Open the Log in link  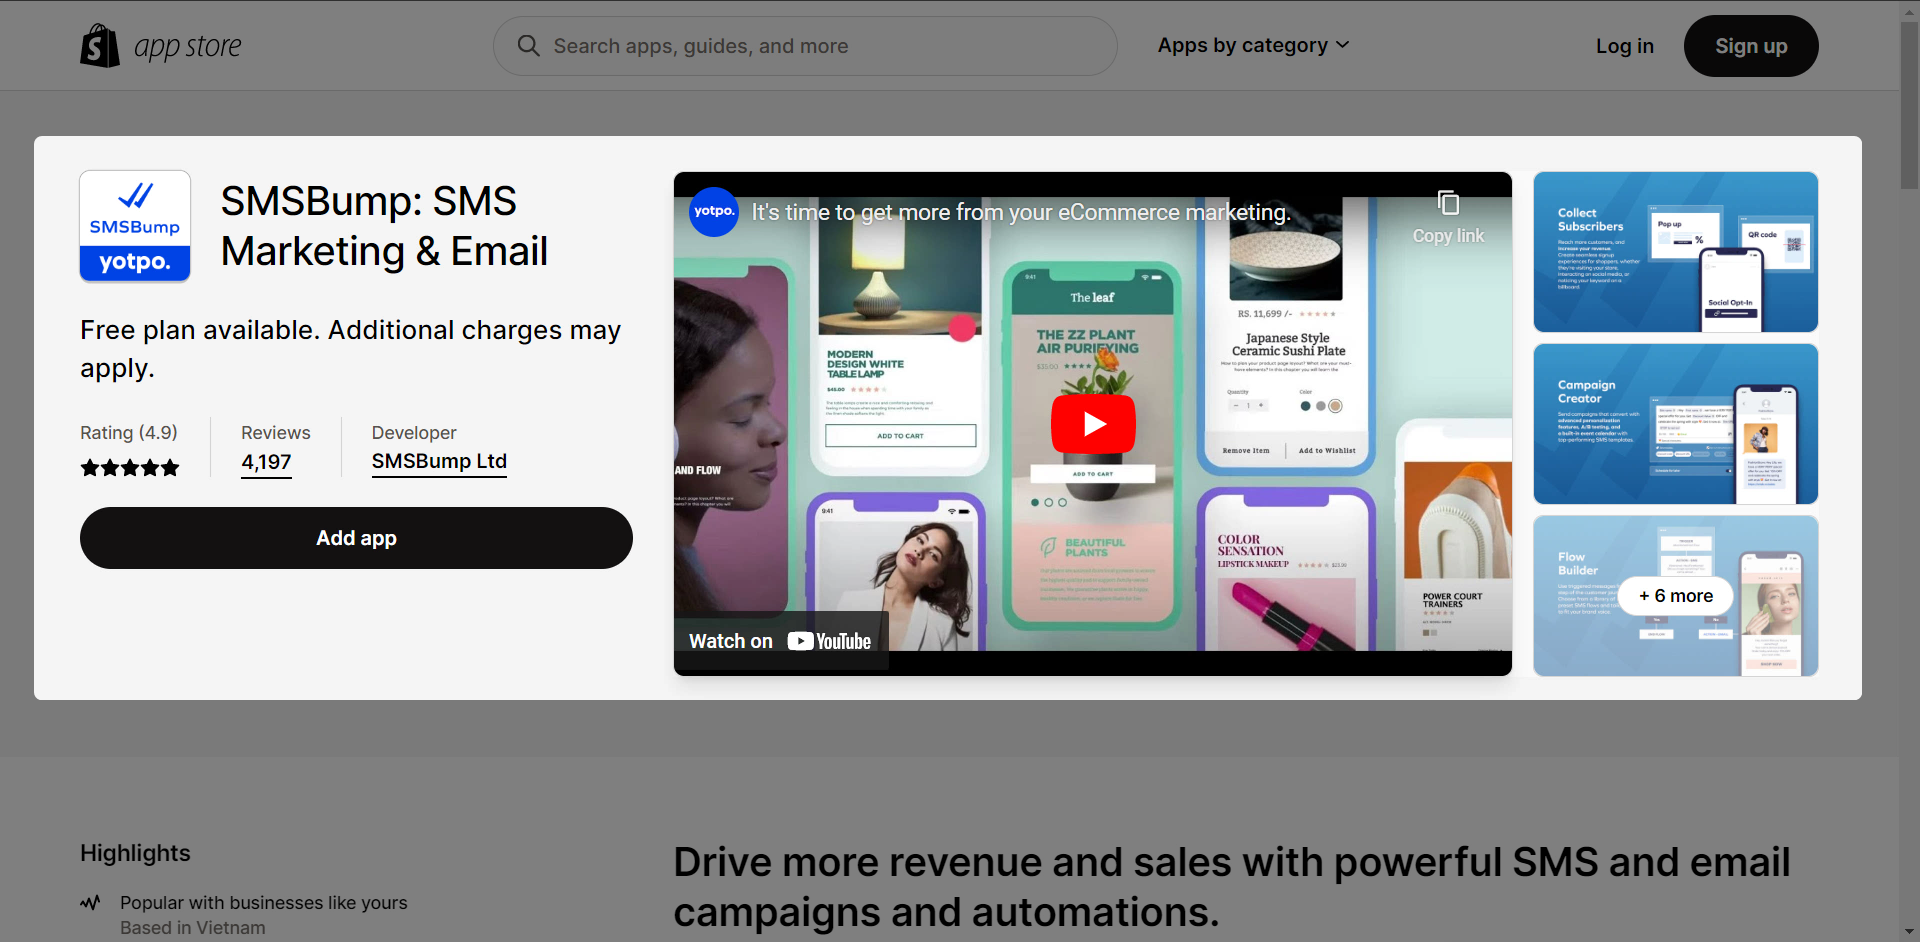1624,46
